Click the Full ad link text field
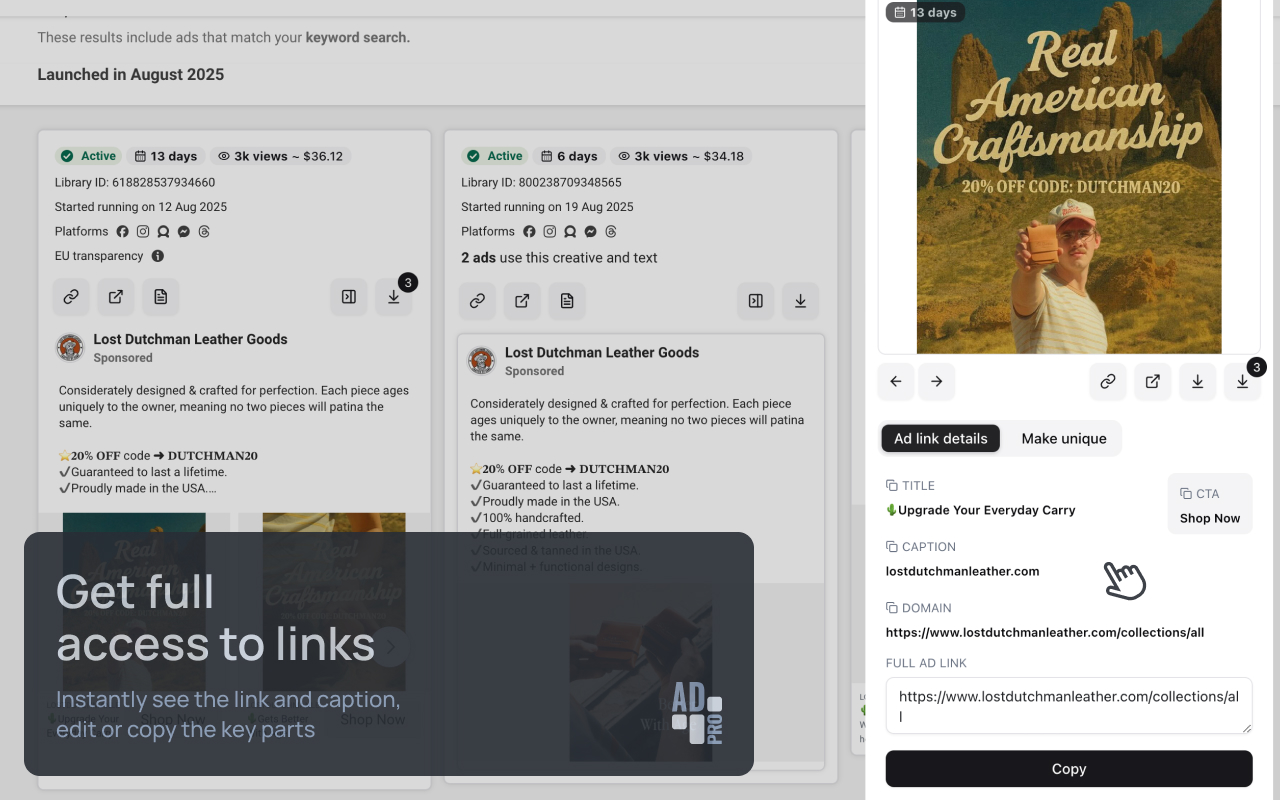Image resolution: width=1280 pixels, height=800 pixels. 1069,706
